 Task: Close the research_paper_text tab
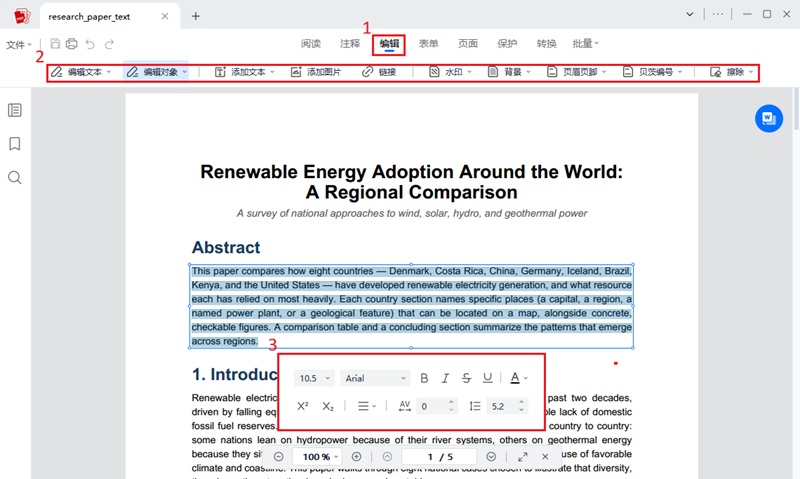point(165,16)
